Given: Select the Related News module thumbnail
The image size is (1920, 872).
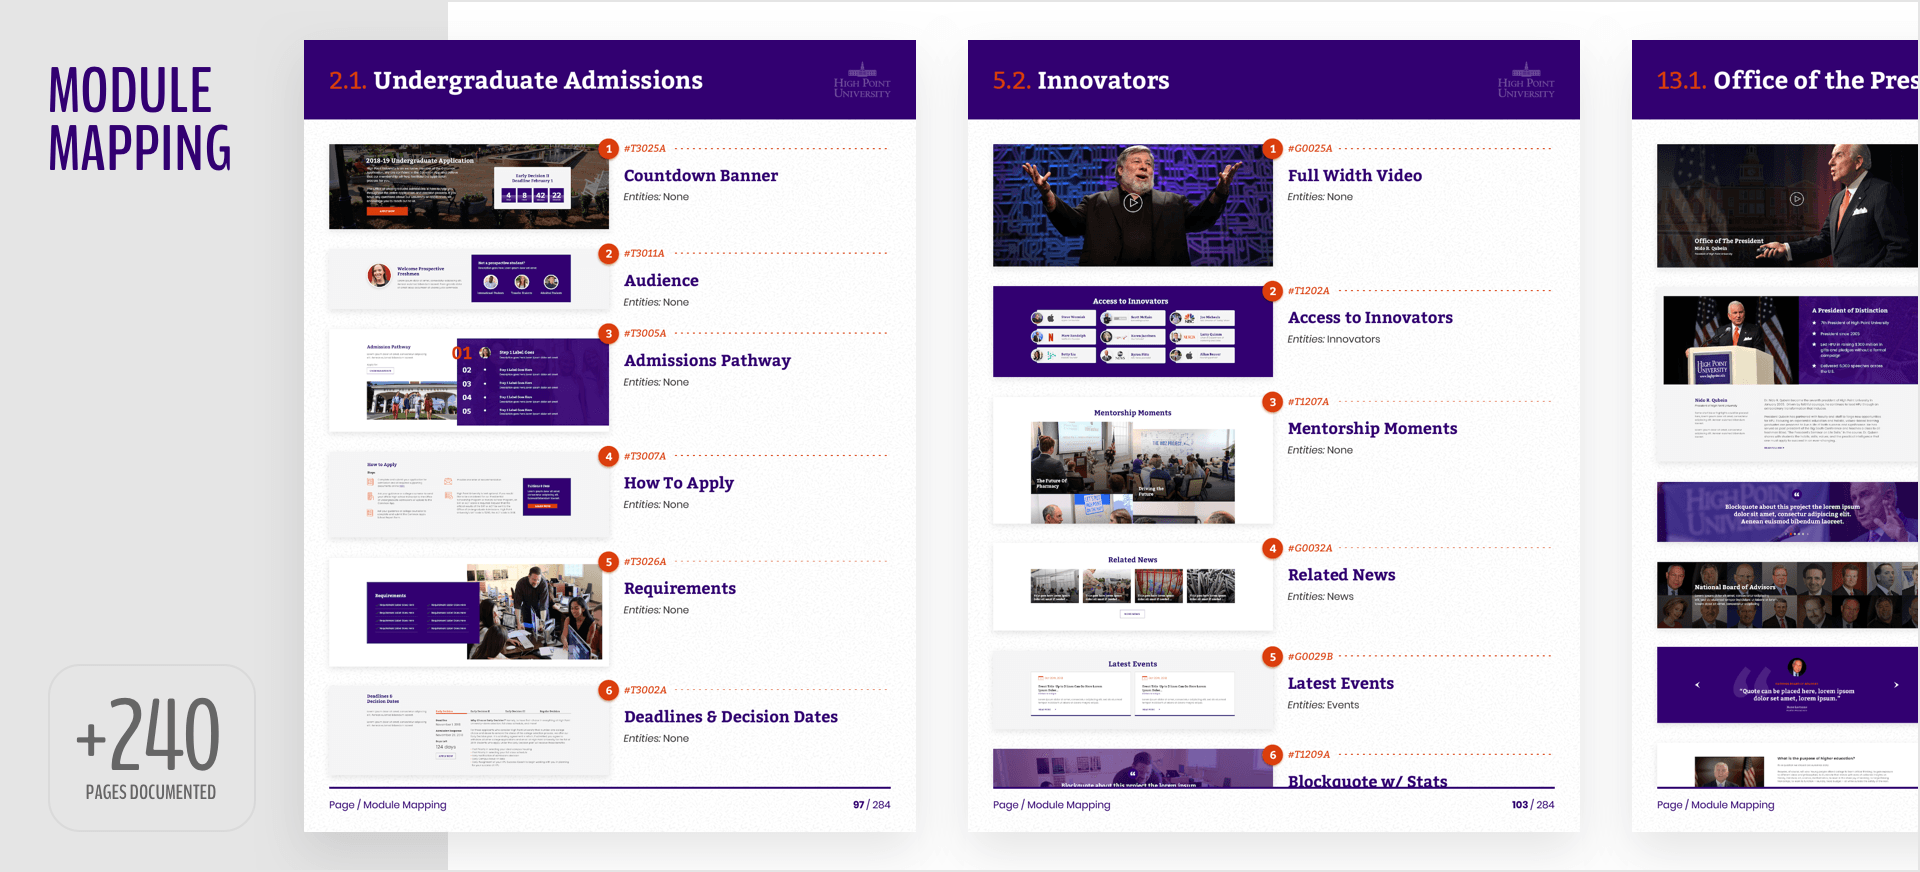Looking at the screenshot, I should point(1133,587).
